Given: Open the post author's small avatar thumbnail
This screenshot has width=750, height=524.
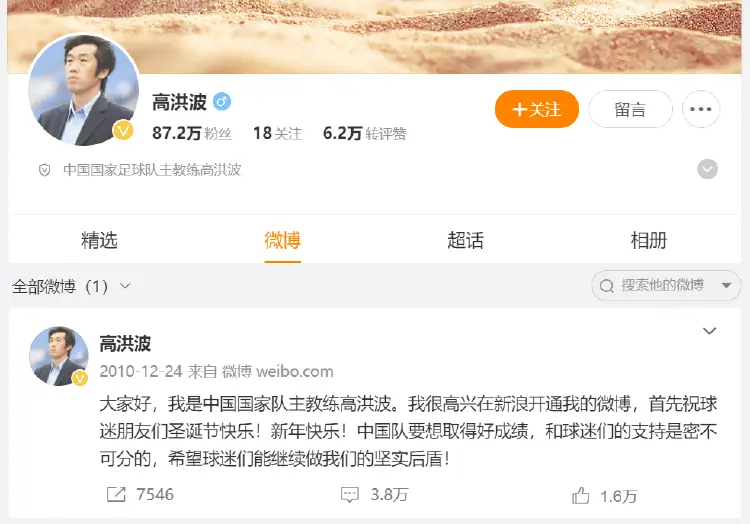Looking at the screenshot, I should coord(59,356).
